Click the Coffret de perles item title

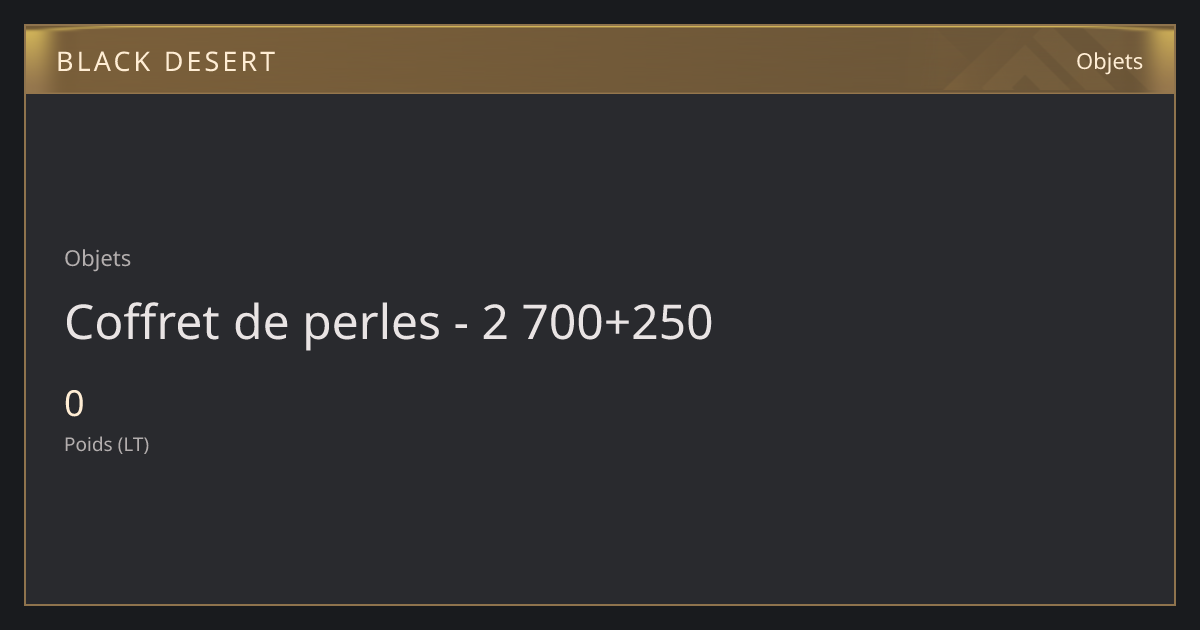point(388,322)
